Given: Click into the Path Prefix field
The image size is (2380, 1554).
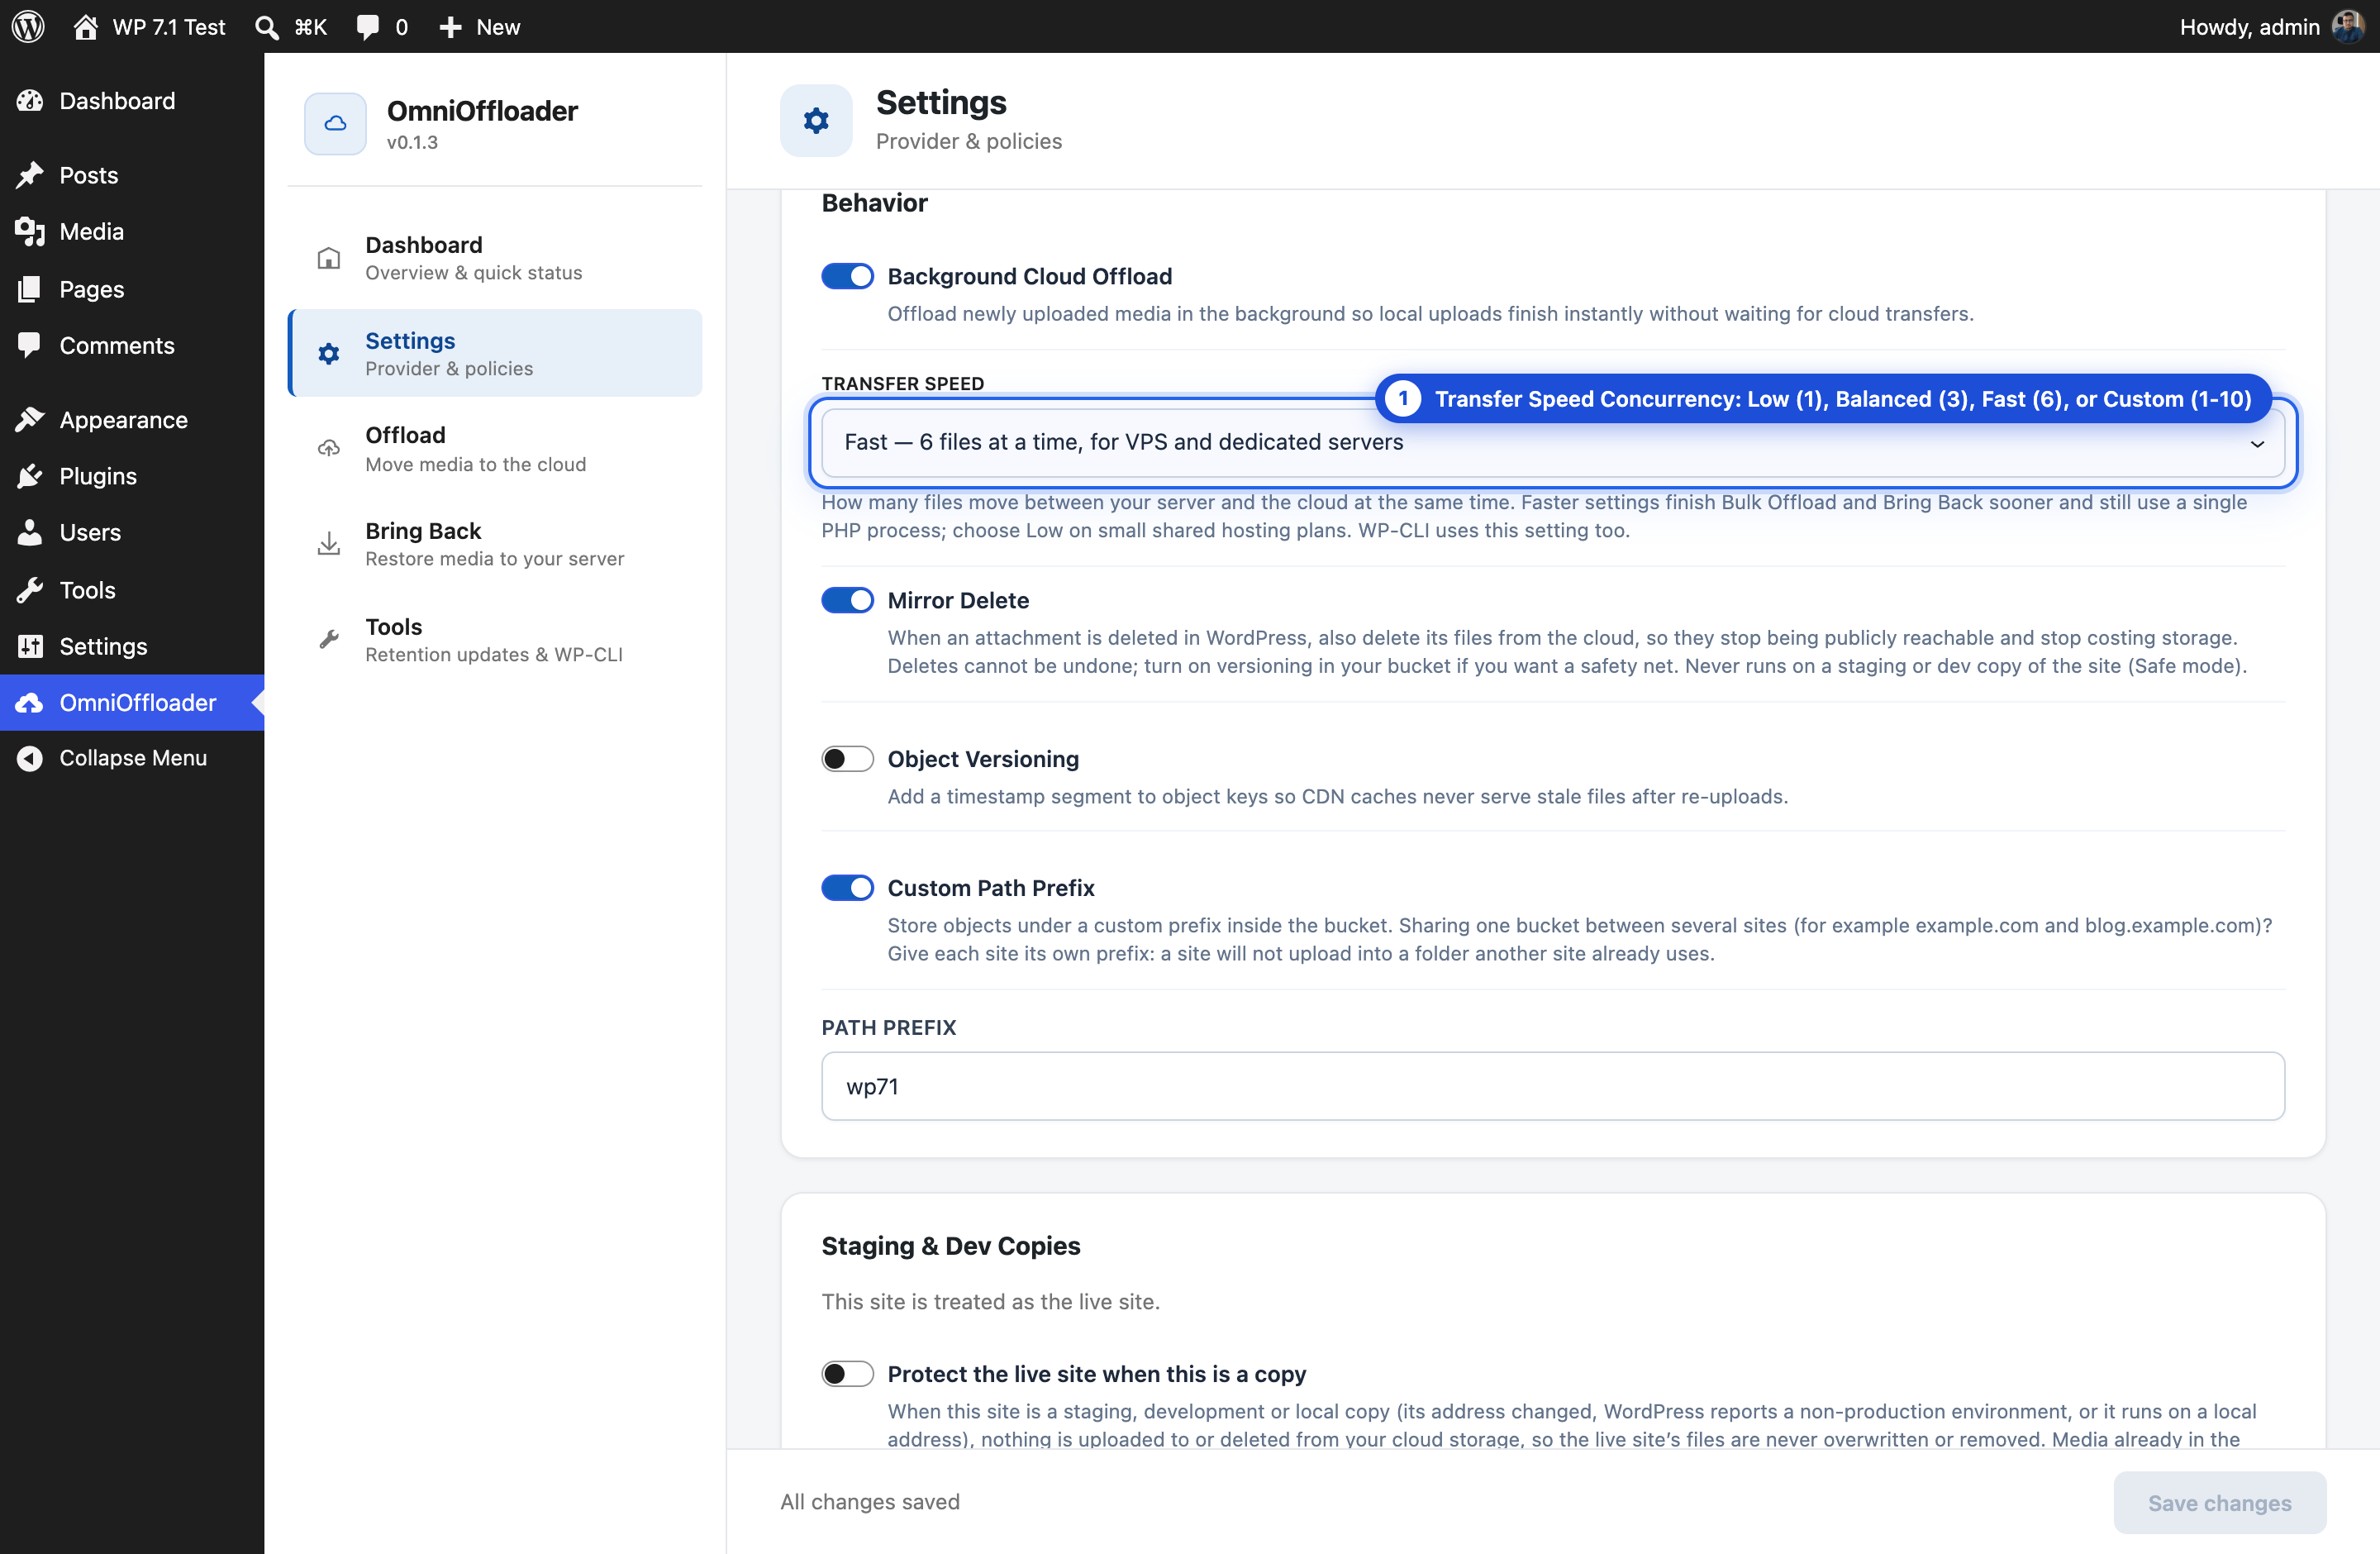Looking at the screenshot, I should (x=1552, y=1086).
